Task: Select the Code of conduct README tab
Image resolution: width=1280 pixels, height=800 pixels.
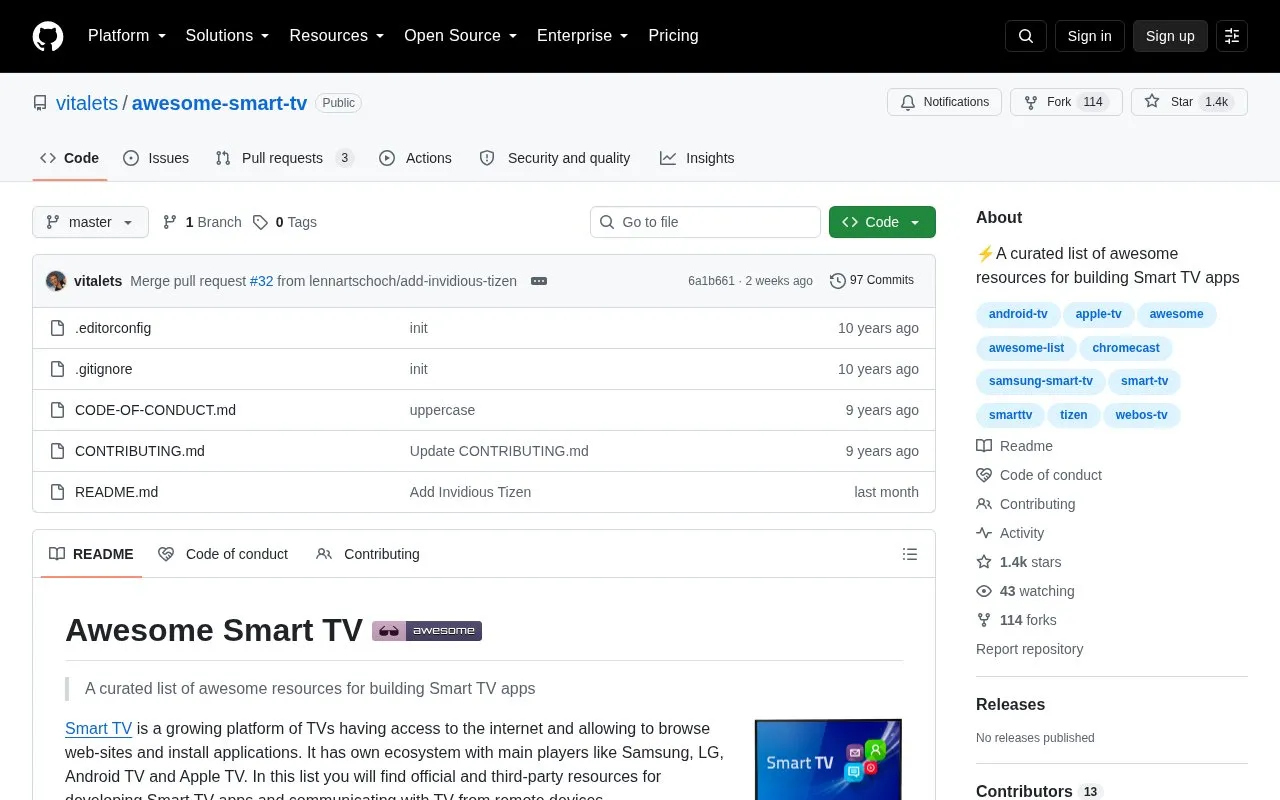Action: pyautogui.click(x=223, y=554)
